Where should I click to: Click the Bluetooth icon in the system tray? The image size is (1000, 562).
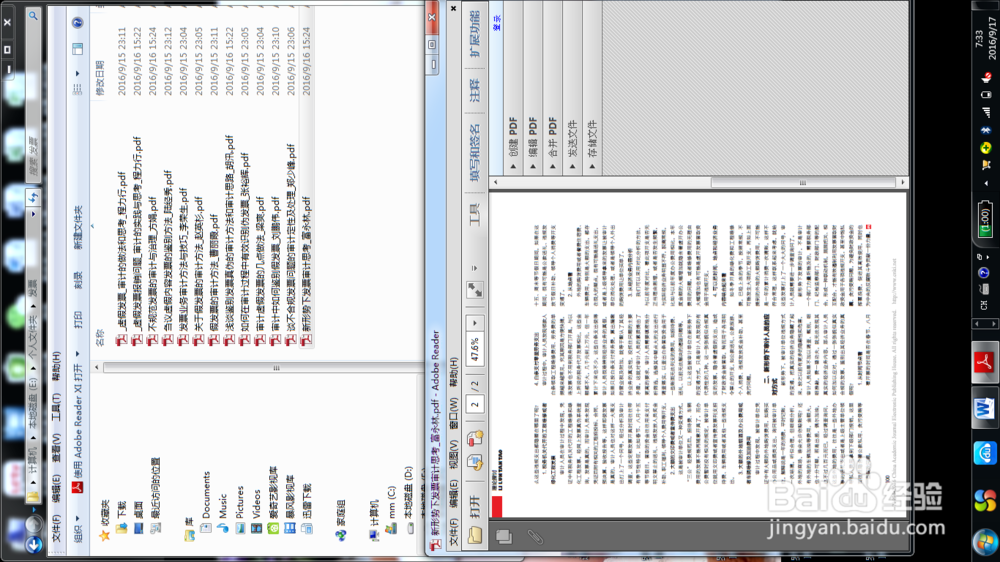click(x=985, y=130)
